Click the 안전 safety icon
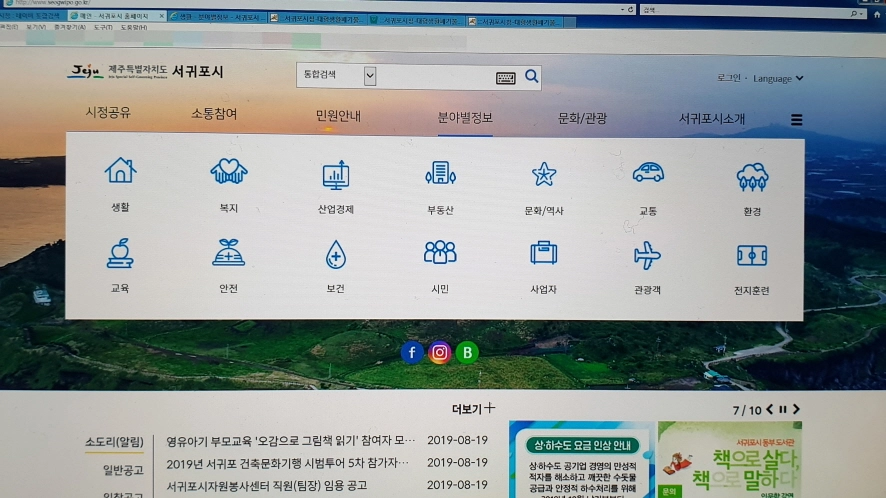 [228, 252]
